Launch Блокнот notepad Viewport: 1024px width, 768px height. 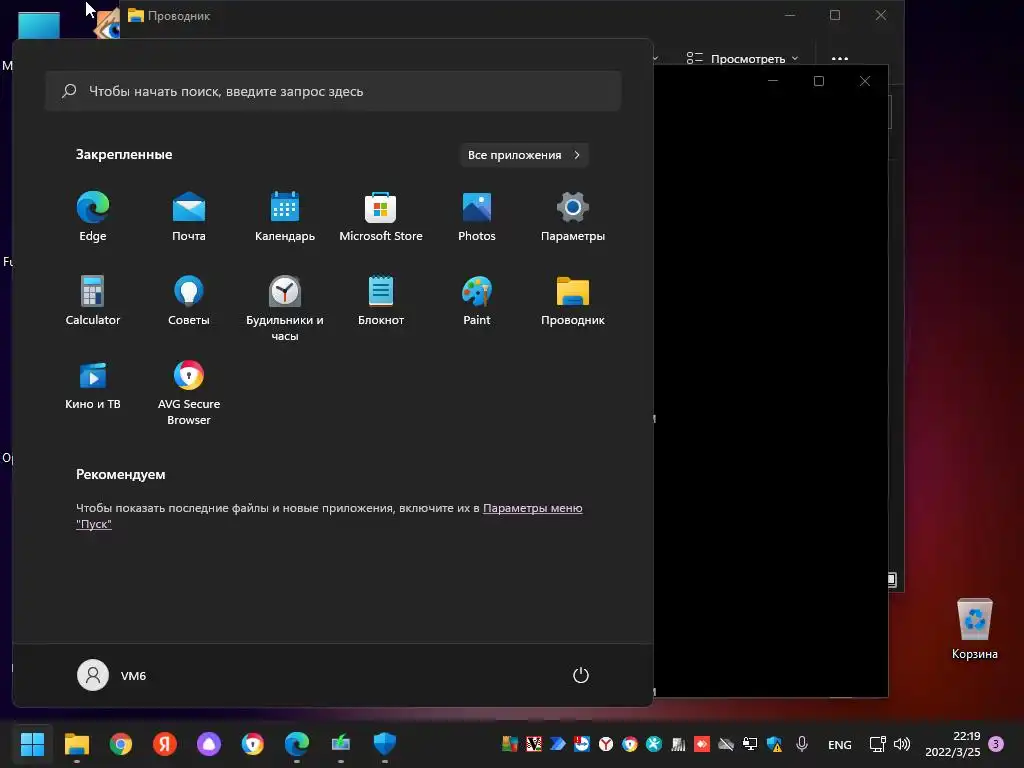tap(381, 301)
